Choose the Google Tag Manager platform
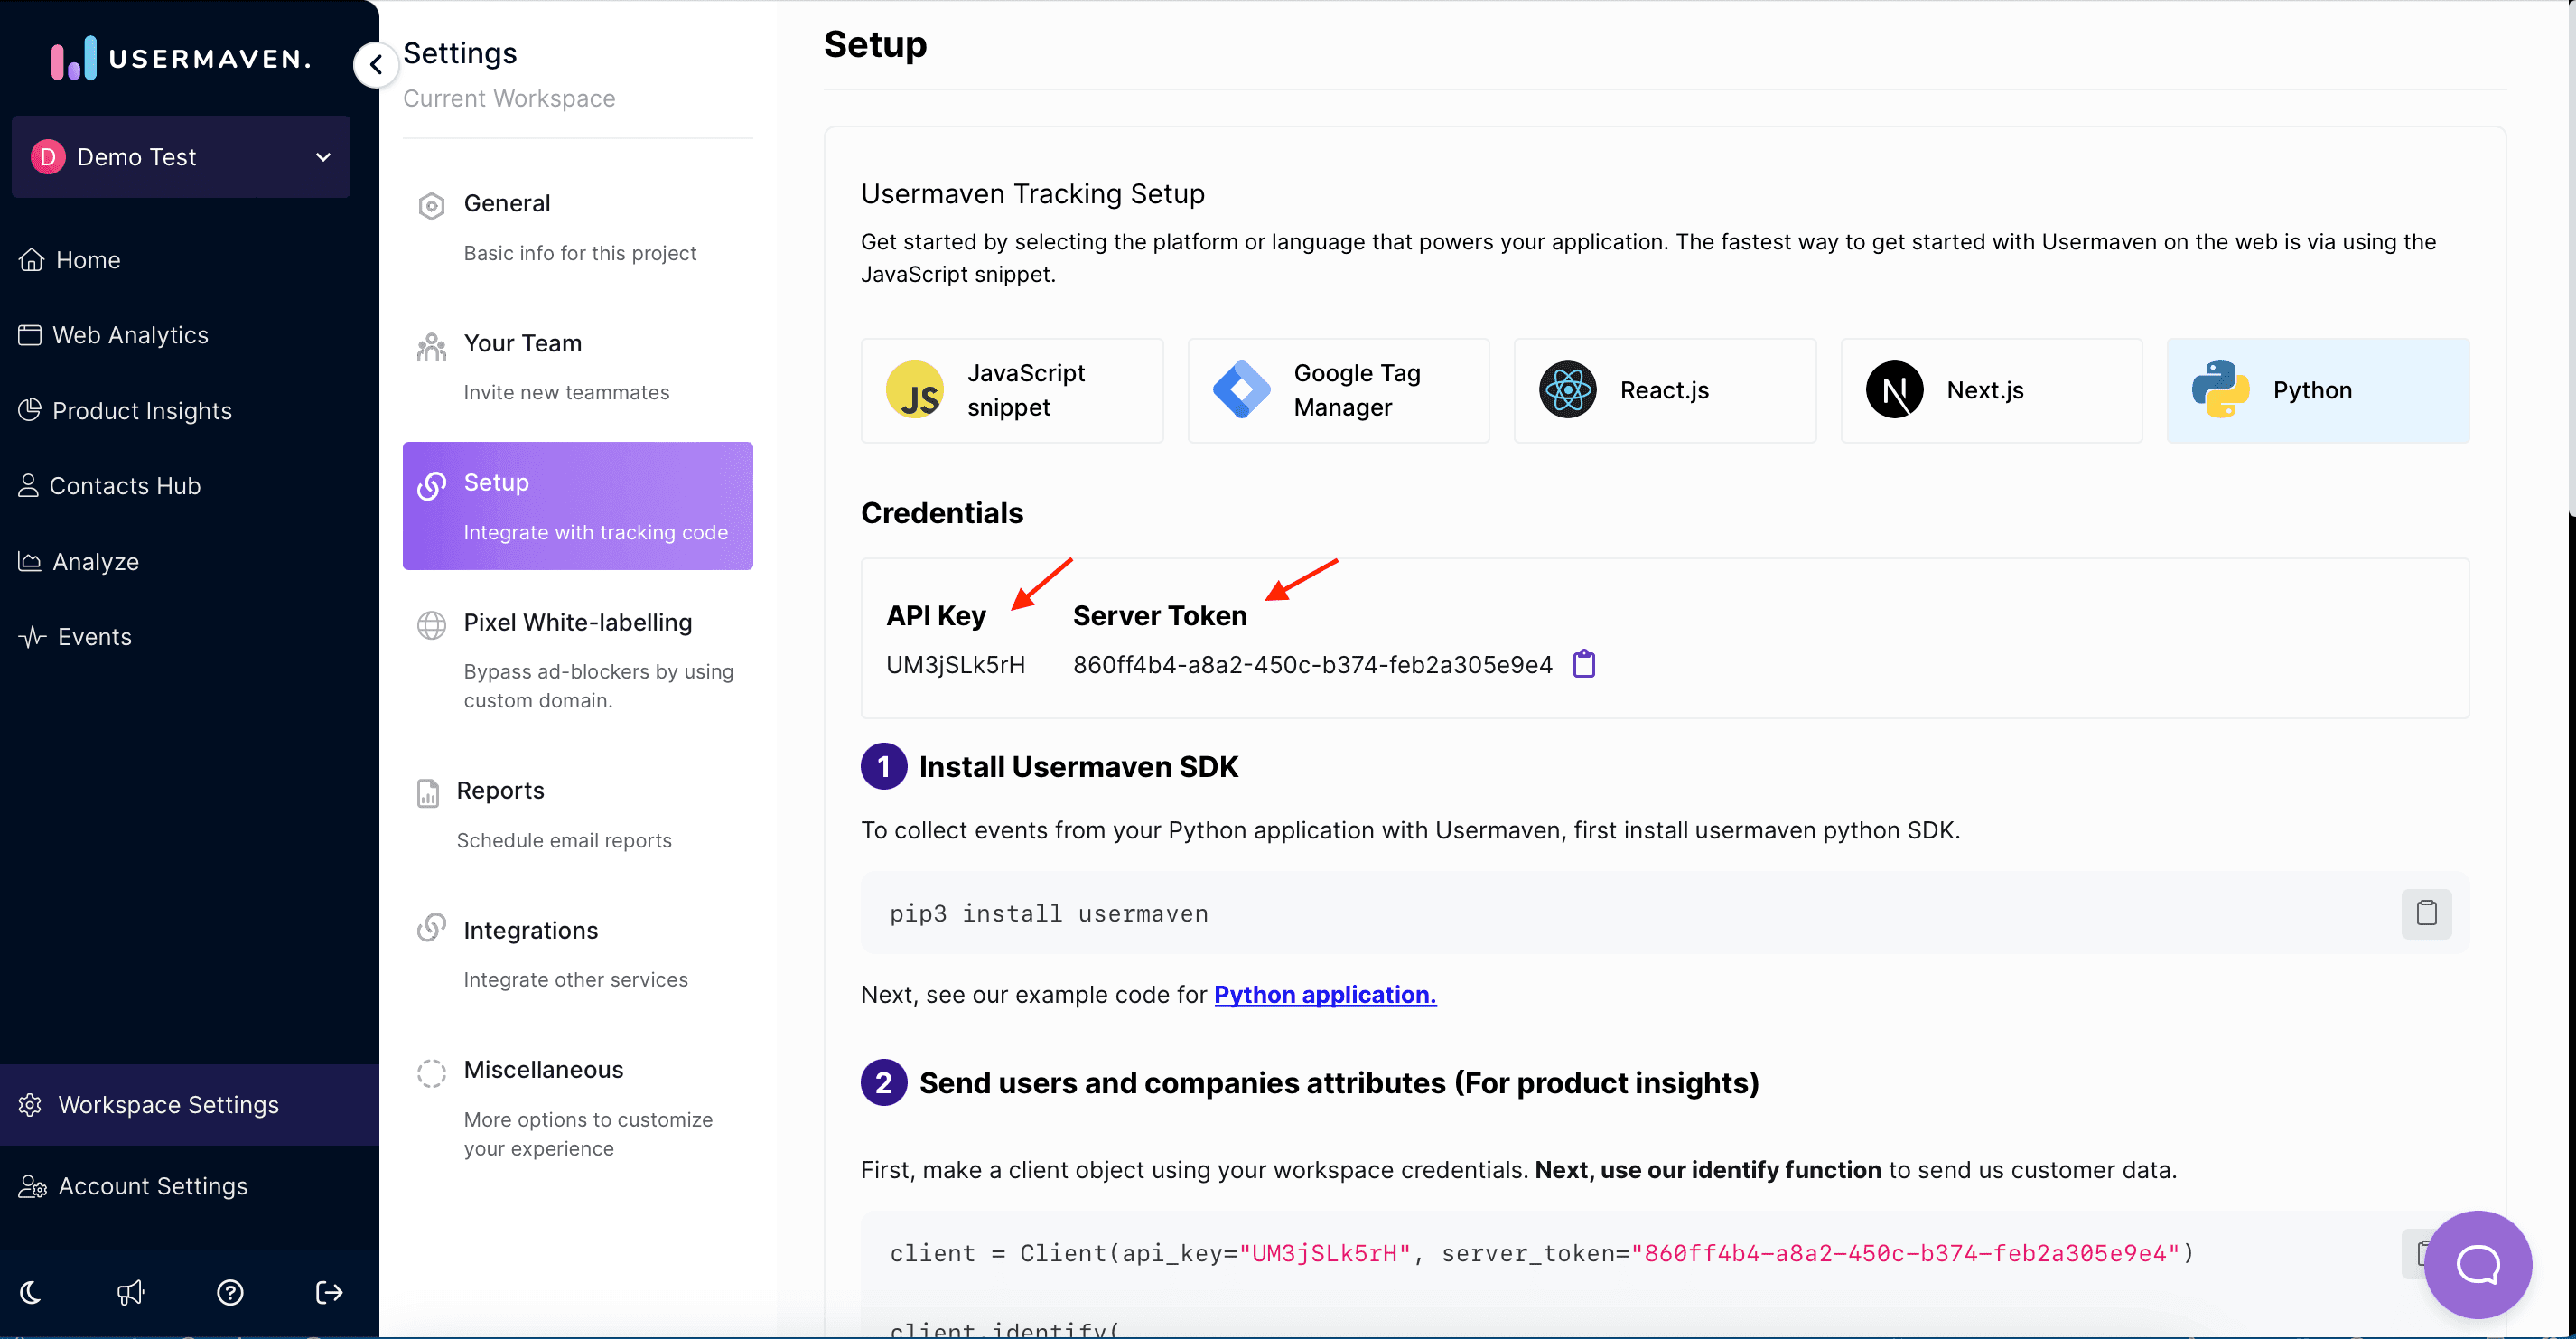 pos(1338,390)
